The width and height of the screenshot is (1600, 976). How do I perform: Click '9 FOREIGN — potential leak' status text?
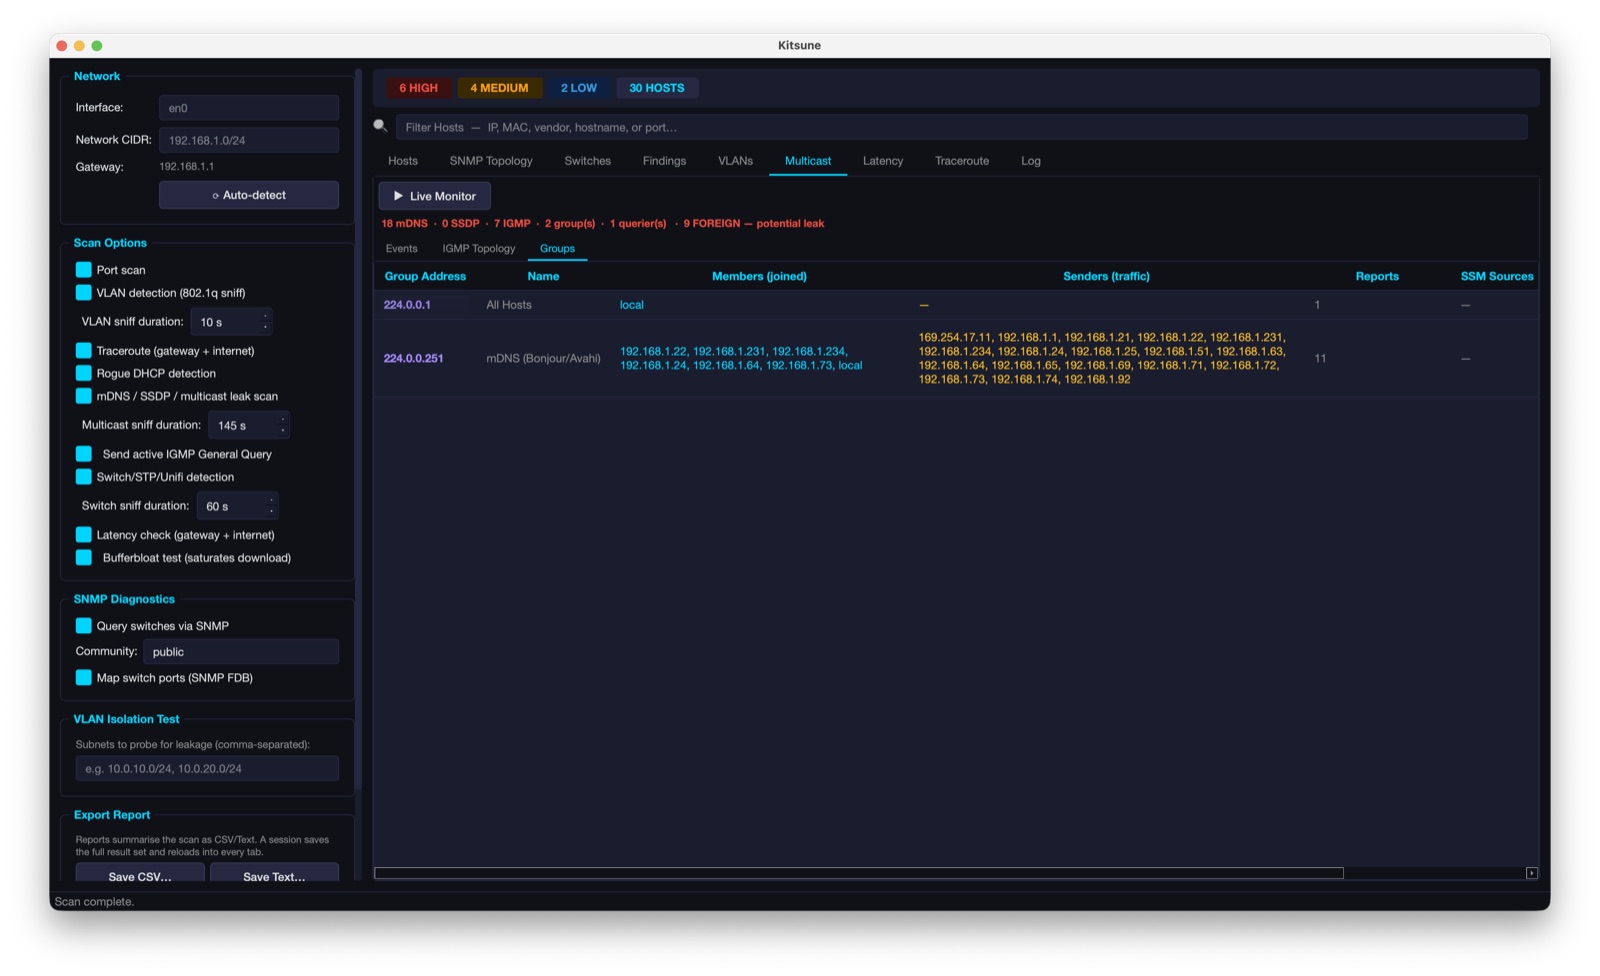pos(753,224)
